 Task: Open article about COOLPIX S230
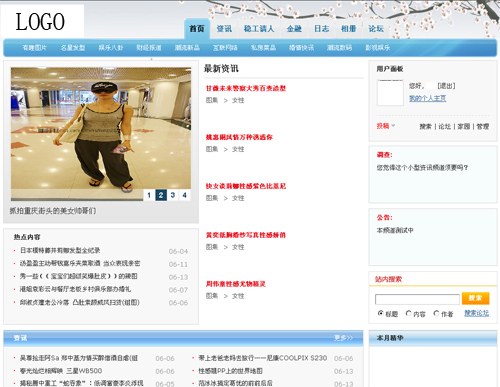pyautogui.click(x=263, y=358)
